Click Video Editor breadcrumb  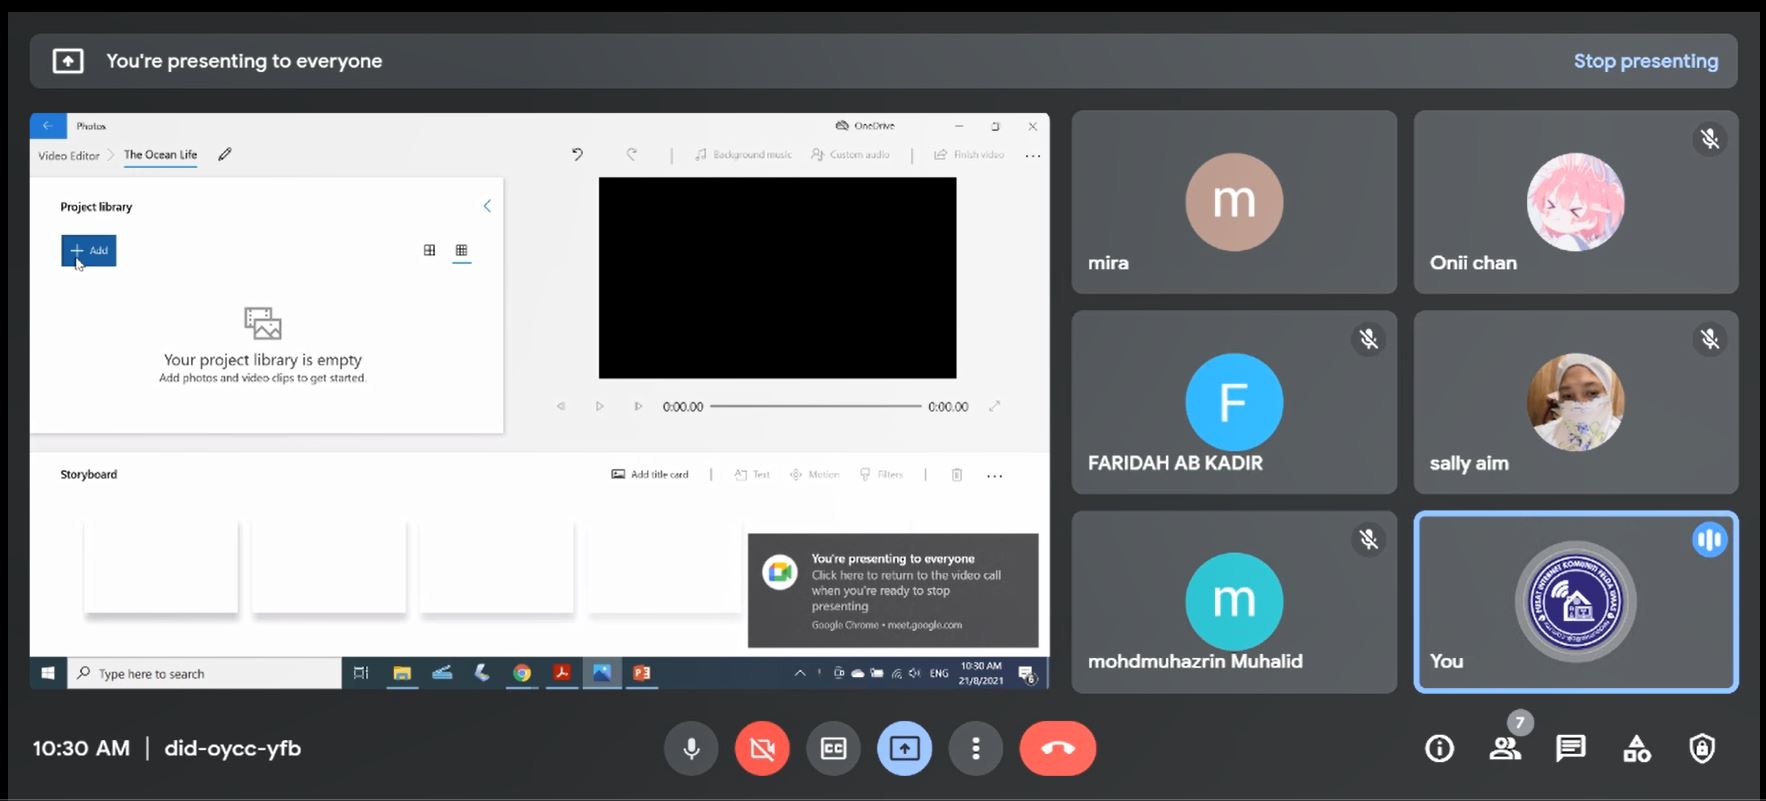[69, 156]
